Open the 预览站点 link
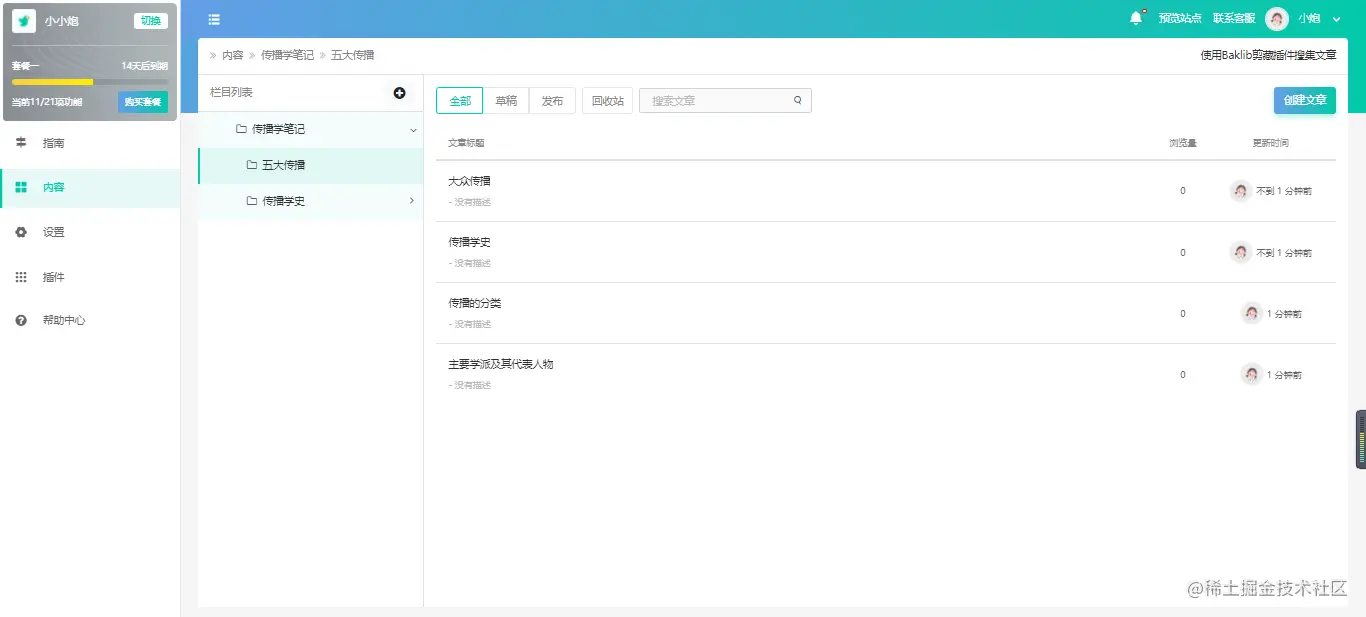The image size is (1366, 617). click(x=1180, y=19)
